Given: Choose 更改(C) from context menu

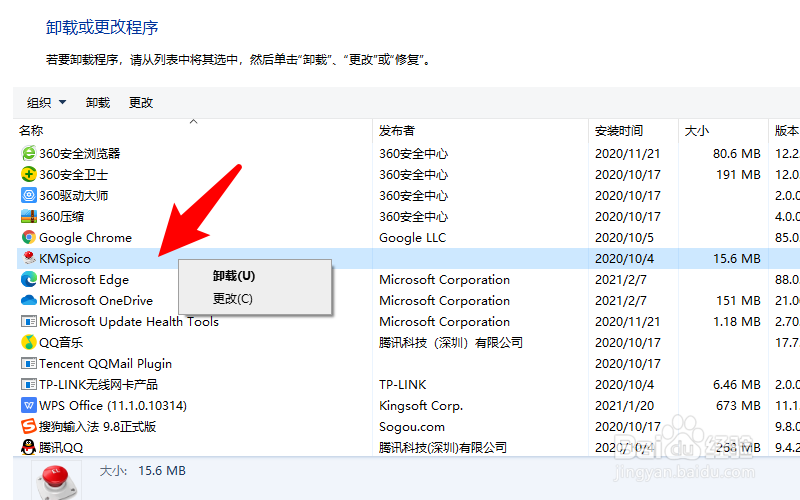Looking at the screenshot, I should [x=233, y=299].
